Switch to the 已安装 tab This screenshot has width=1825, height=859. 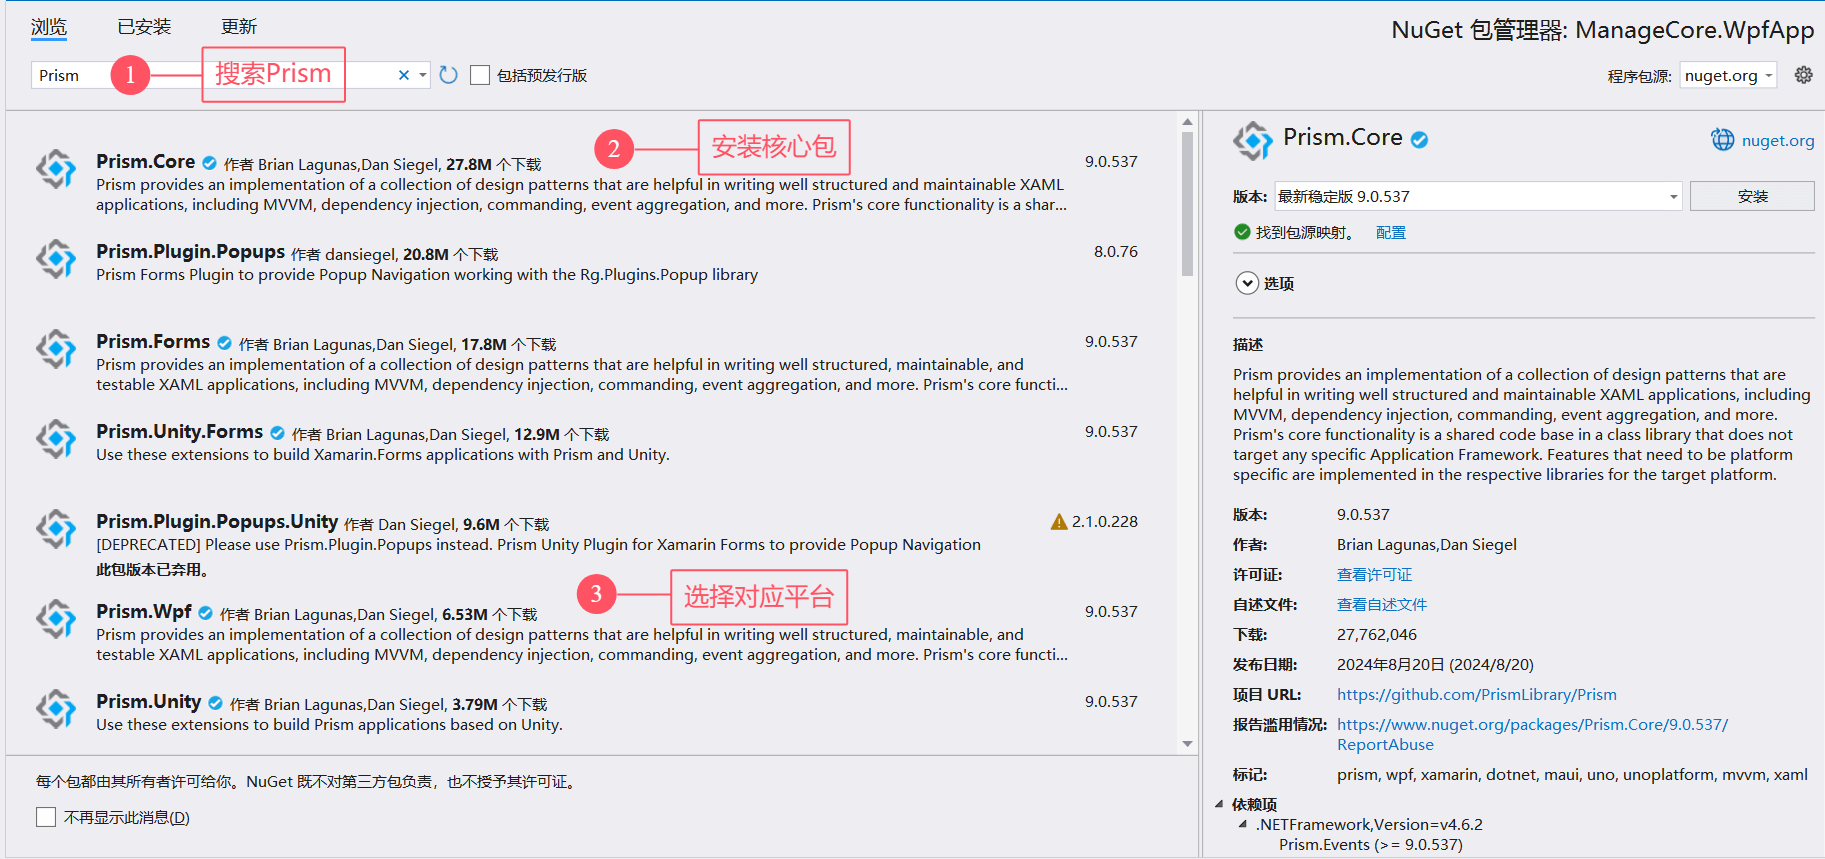coord(144,27)
